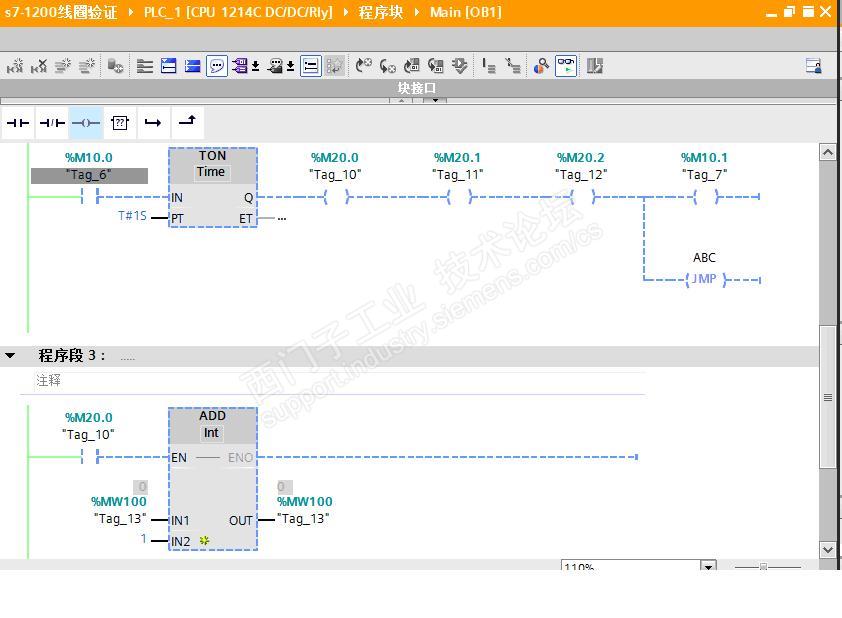The width and height of the screenshot is (842, 618).
Task: Click %M20.2 "Tag_12" coil address
Action: [580, 157]
